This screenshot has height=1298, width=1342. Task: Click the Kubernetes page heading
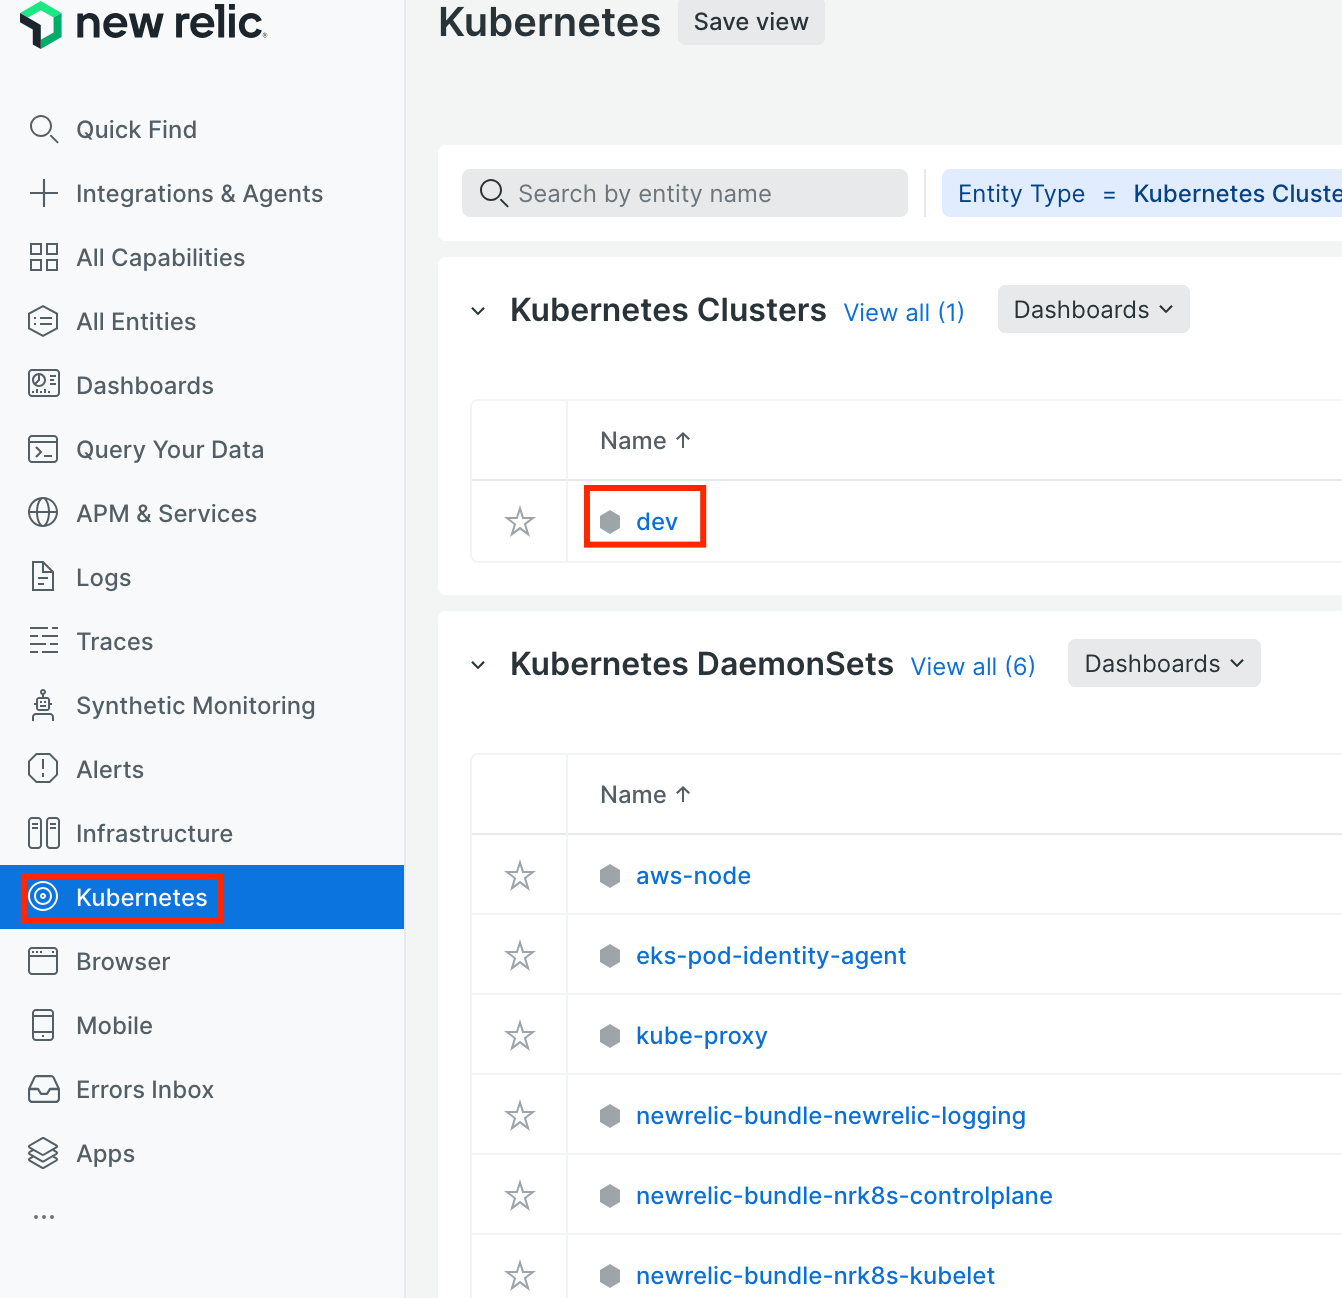(549, 22)
